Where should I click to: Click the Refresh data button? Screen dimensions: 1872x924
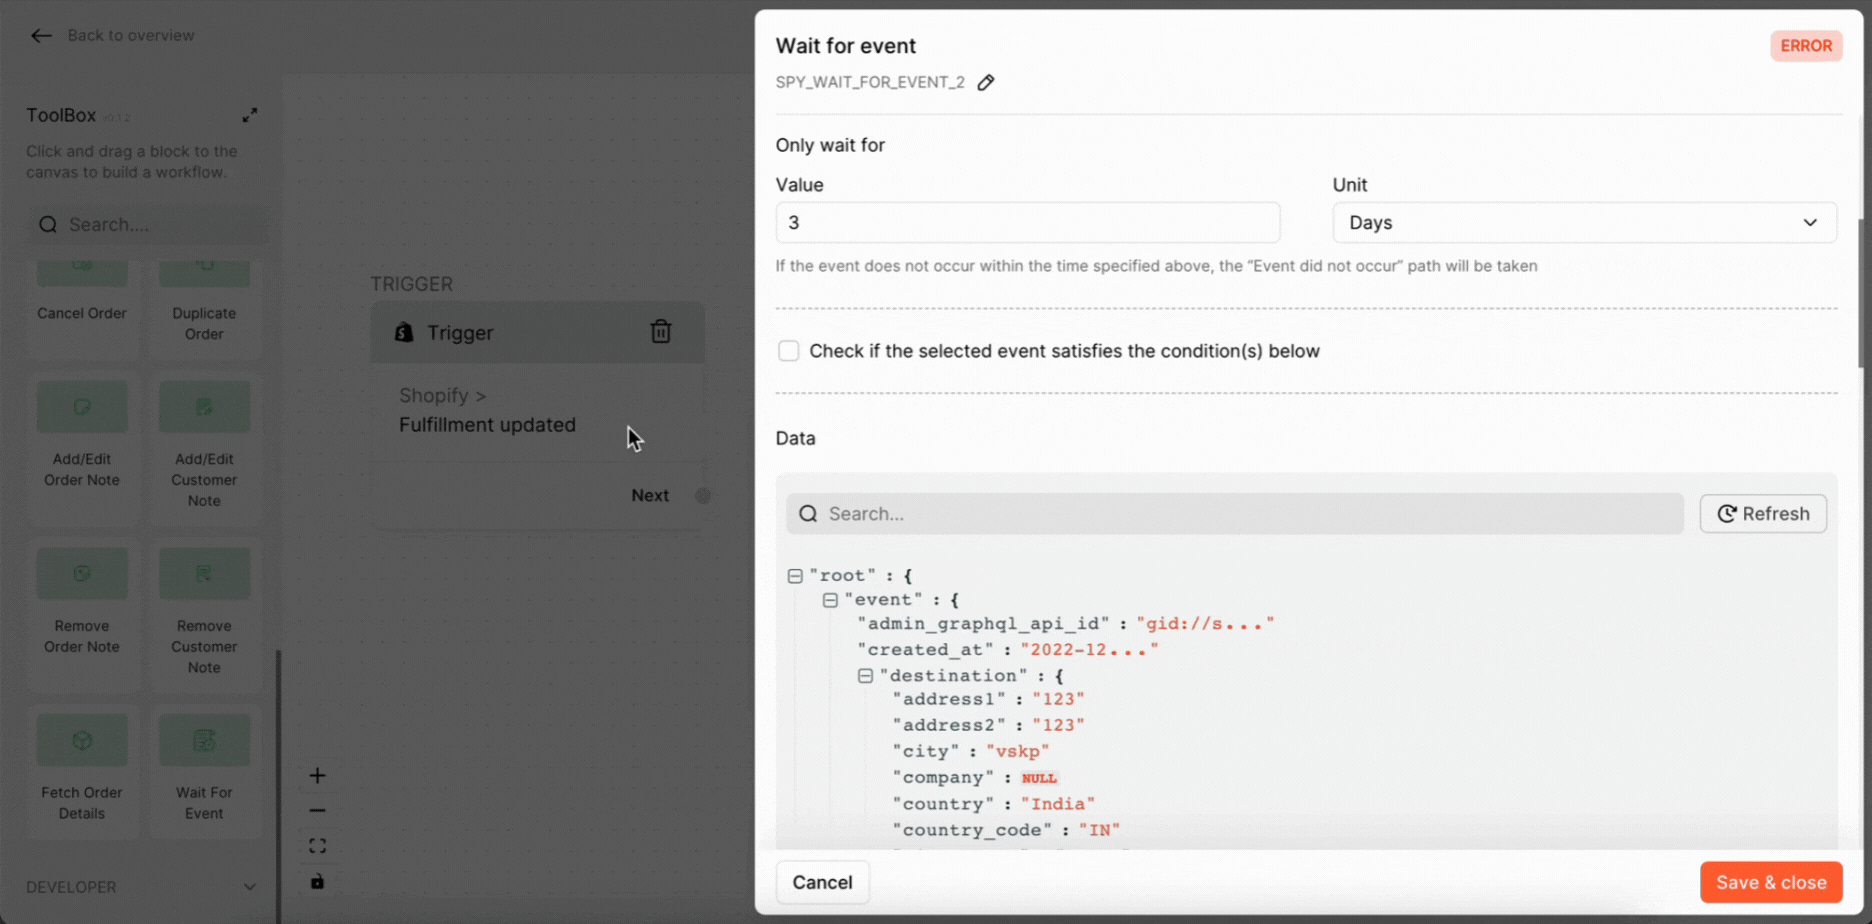point(1763,514)
